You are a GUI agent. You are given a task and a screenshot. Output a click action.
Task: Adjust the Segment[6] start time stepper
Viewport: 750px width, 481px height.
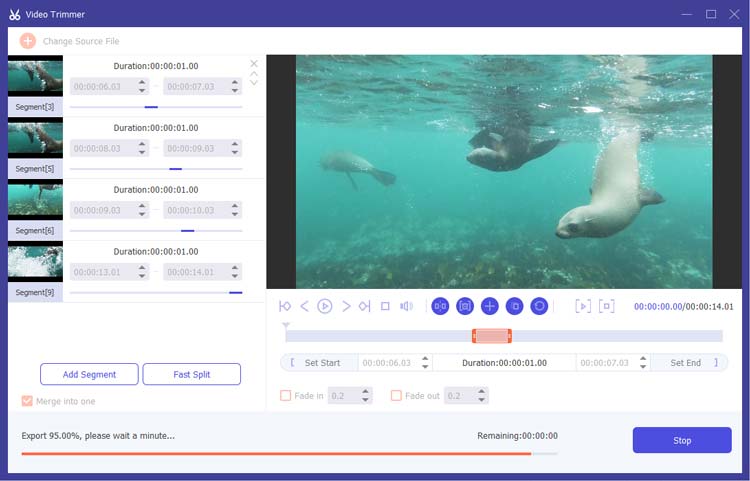click(x=142, y=210)
